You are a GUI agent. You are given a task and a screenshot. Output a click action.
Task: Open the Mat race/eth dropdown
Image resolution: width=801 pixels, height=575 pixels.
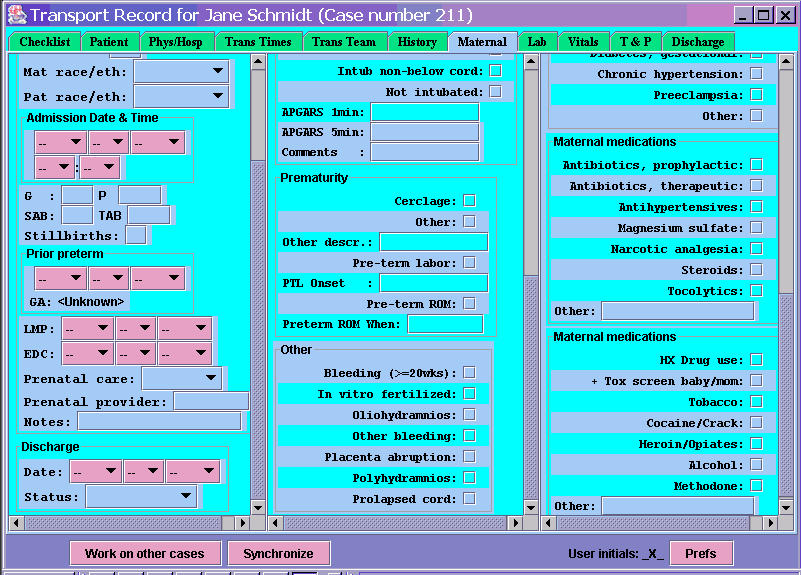point(181,72)
